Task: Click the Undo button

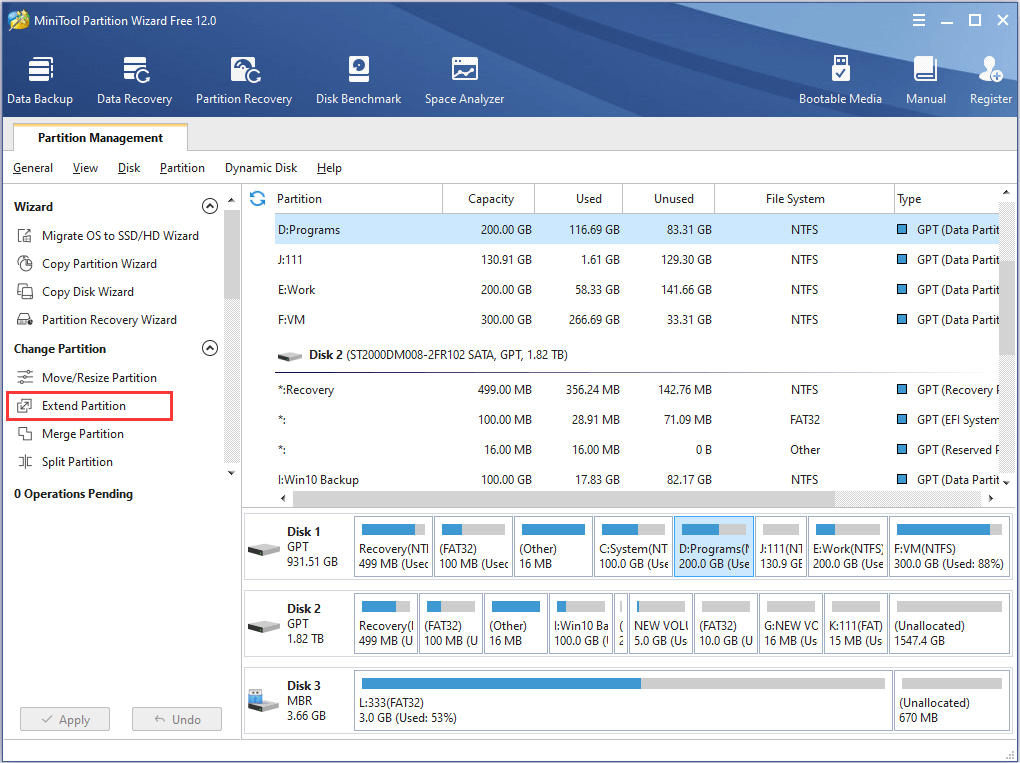Action: coord(177,719)
